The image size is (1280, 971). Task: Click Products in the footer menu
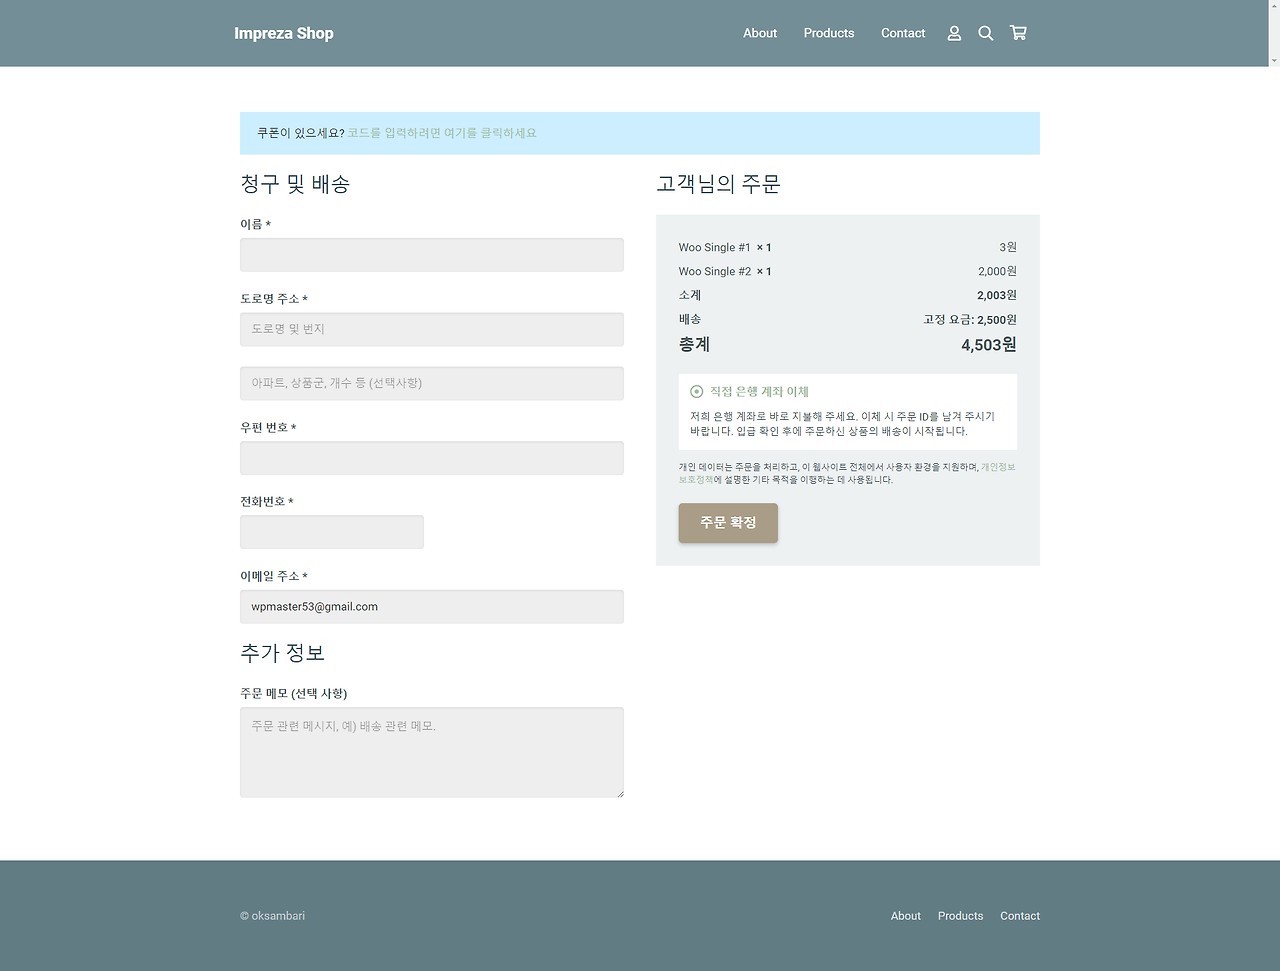960,915
